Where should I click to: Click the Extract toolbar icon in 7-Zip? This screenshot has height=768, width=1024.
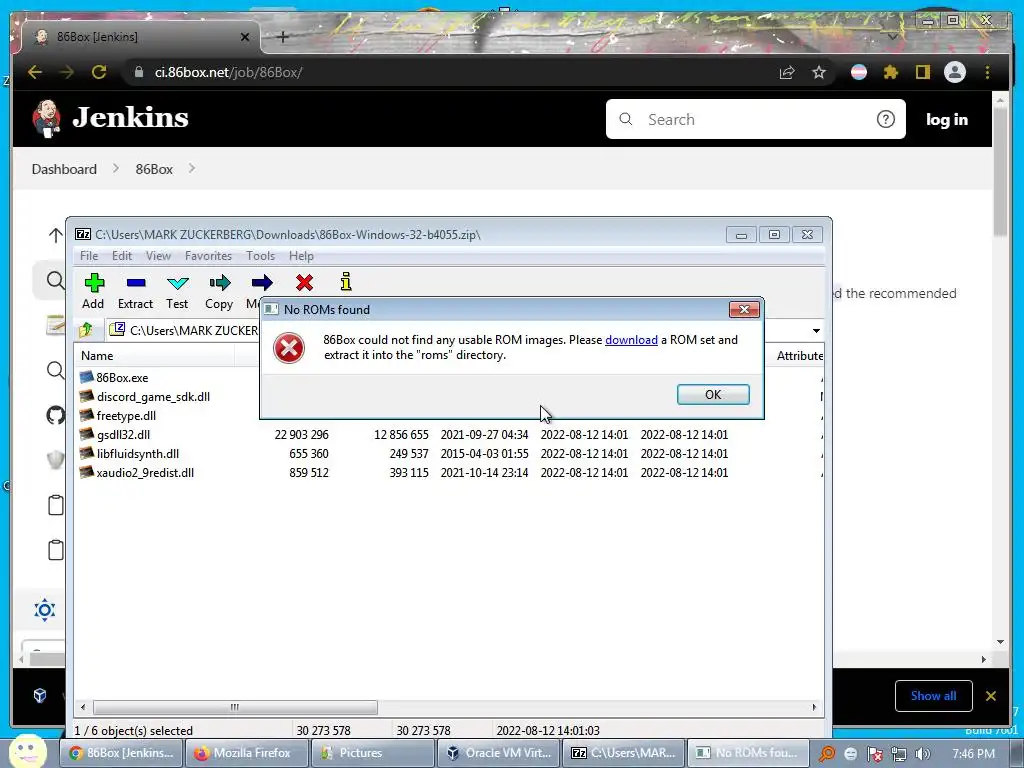pyautogui.click(x=135, y=291)
